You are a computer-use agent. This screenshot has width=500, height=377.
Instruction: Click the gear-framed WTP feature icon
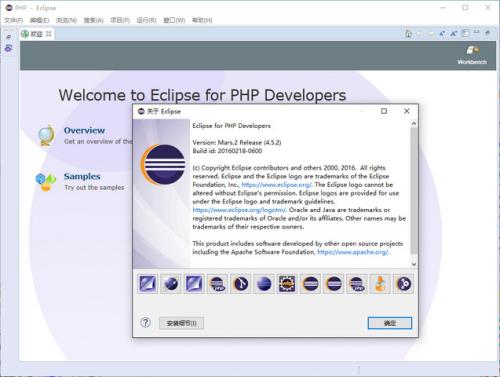click(x=287, y=284)
